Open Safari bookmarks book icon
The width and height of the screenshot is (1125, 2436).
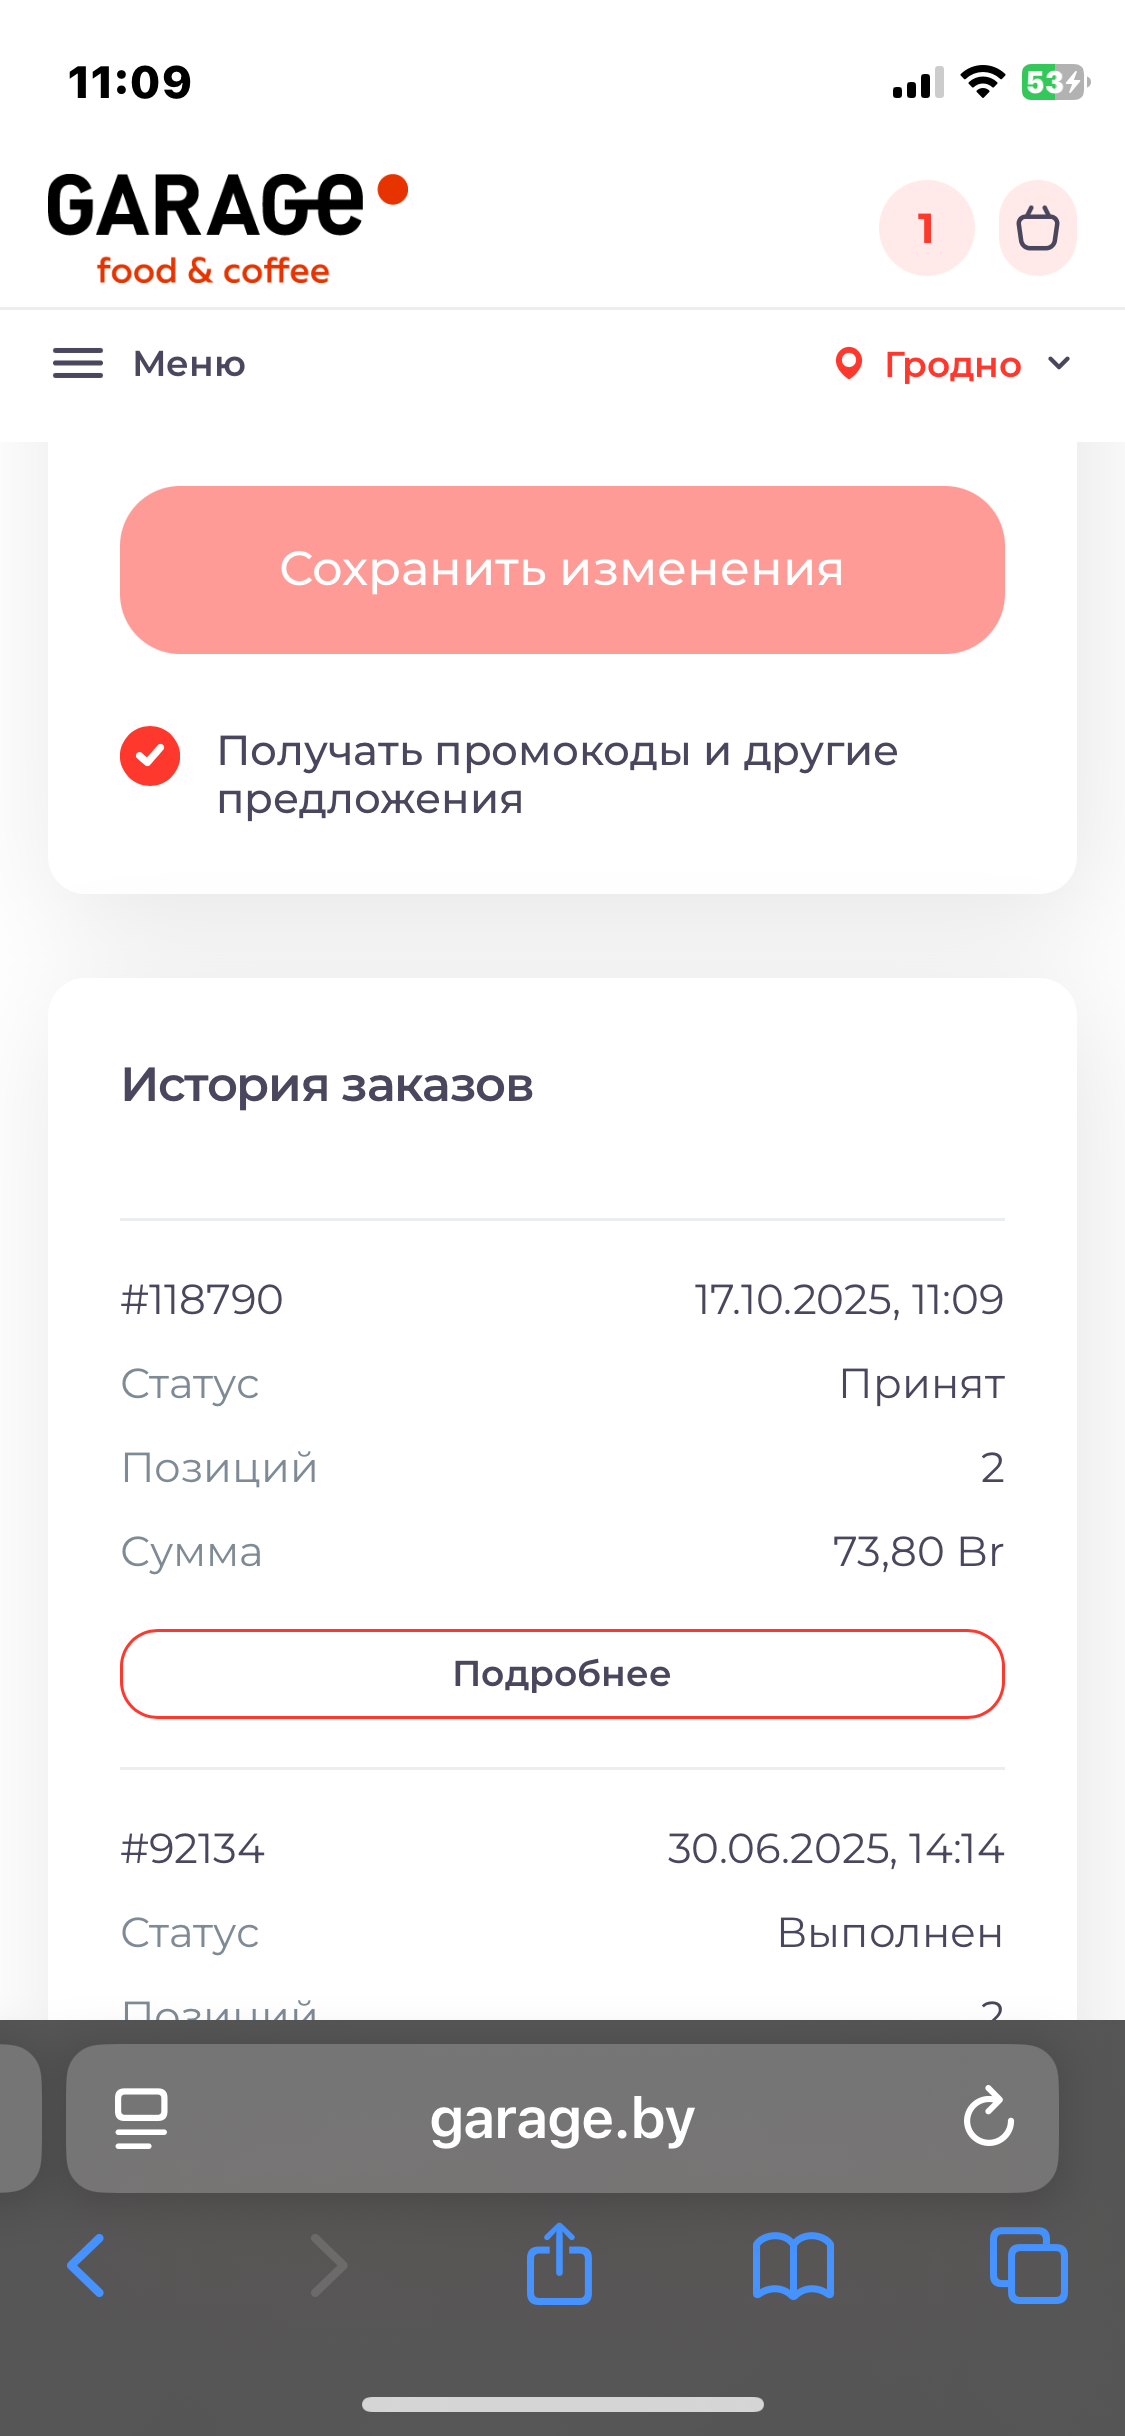coord(793,2266)
